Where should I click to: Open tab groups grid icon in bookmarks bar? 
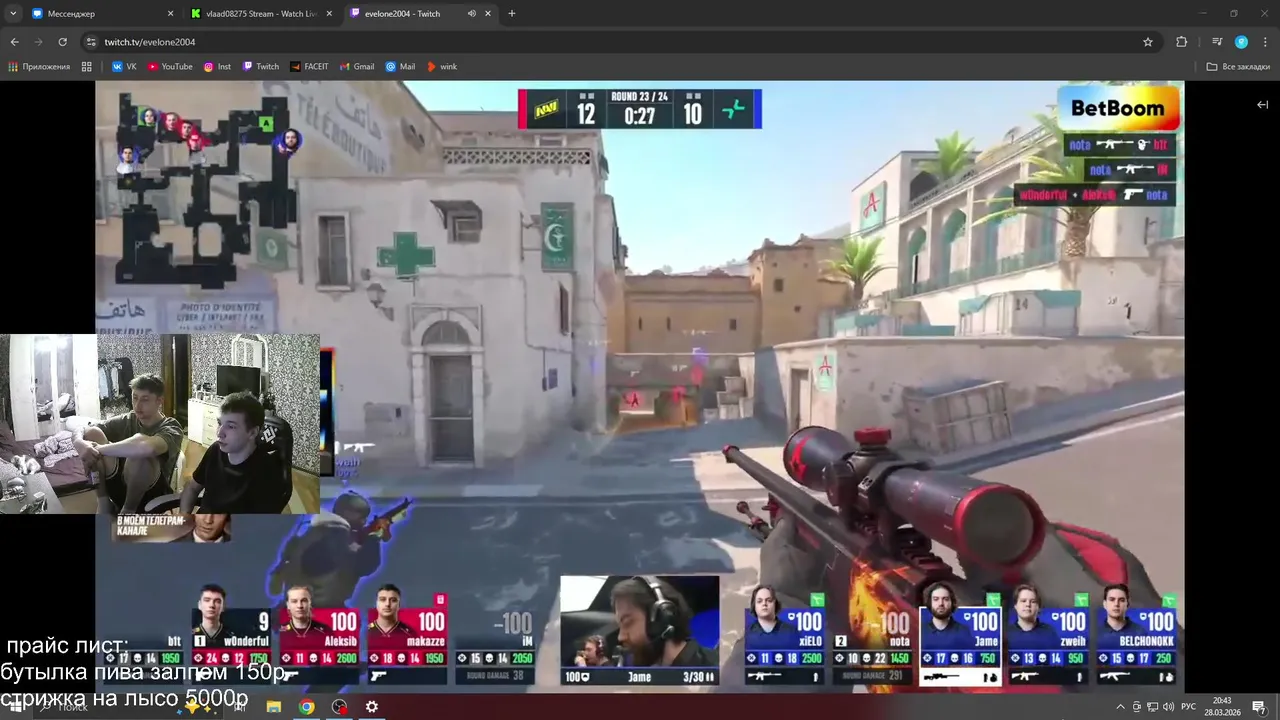click(x=87, y=67)
